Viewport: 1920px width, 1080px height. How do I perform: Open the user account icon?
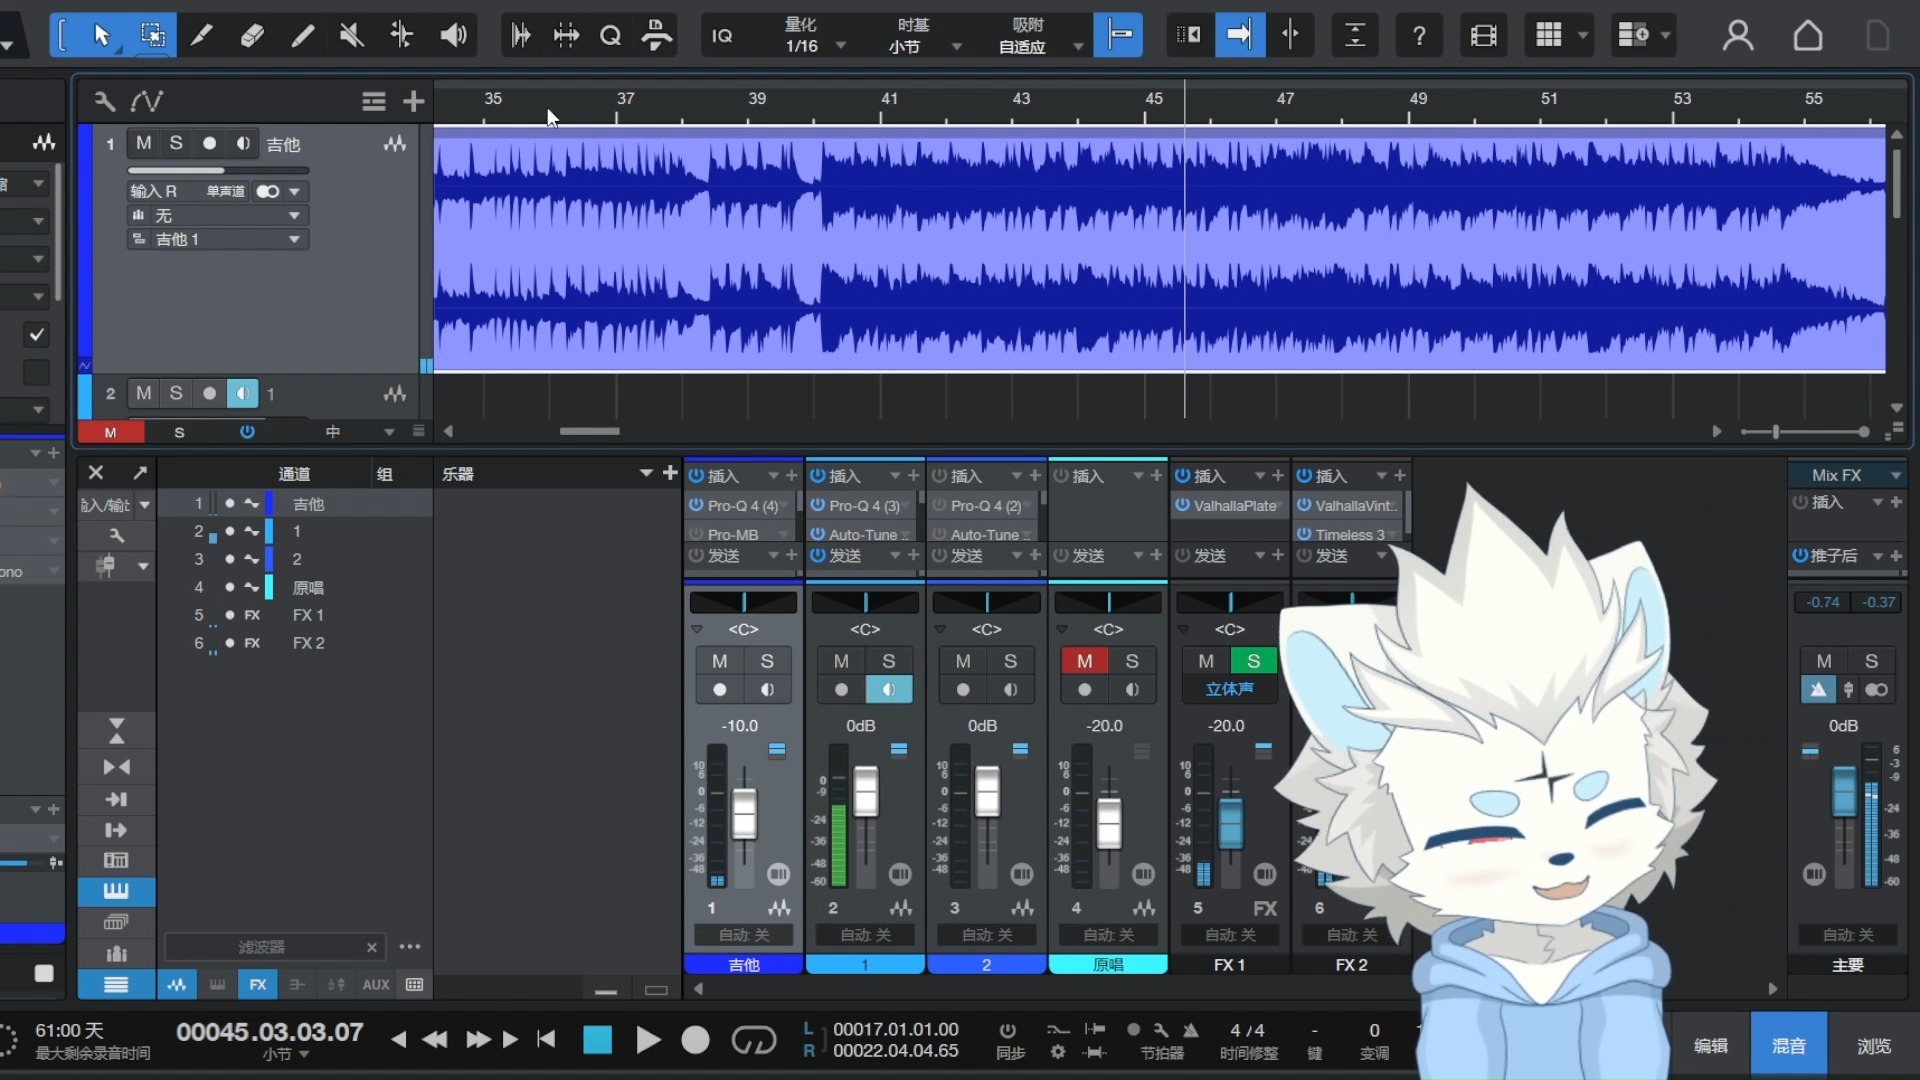coord(1738,35)
